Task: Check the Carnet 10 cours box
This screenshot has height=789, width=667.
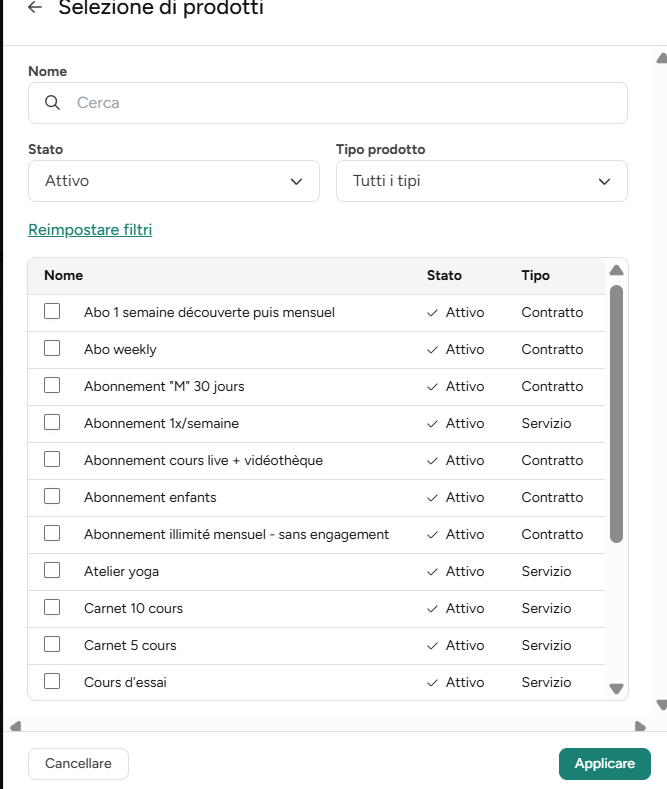Action: coord(52,607)
